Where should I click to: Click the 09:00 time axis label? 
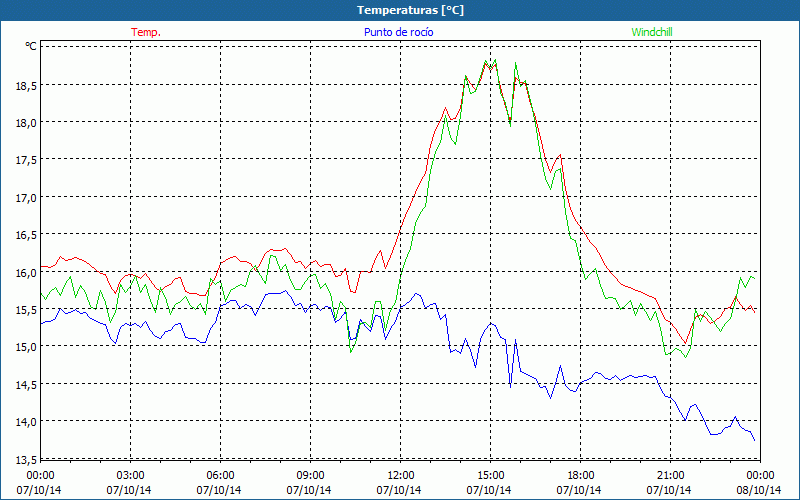(x=310, y=476)
